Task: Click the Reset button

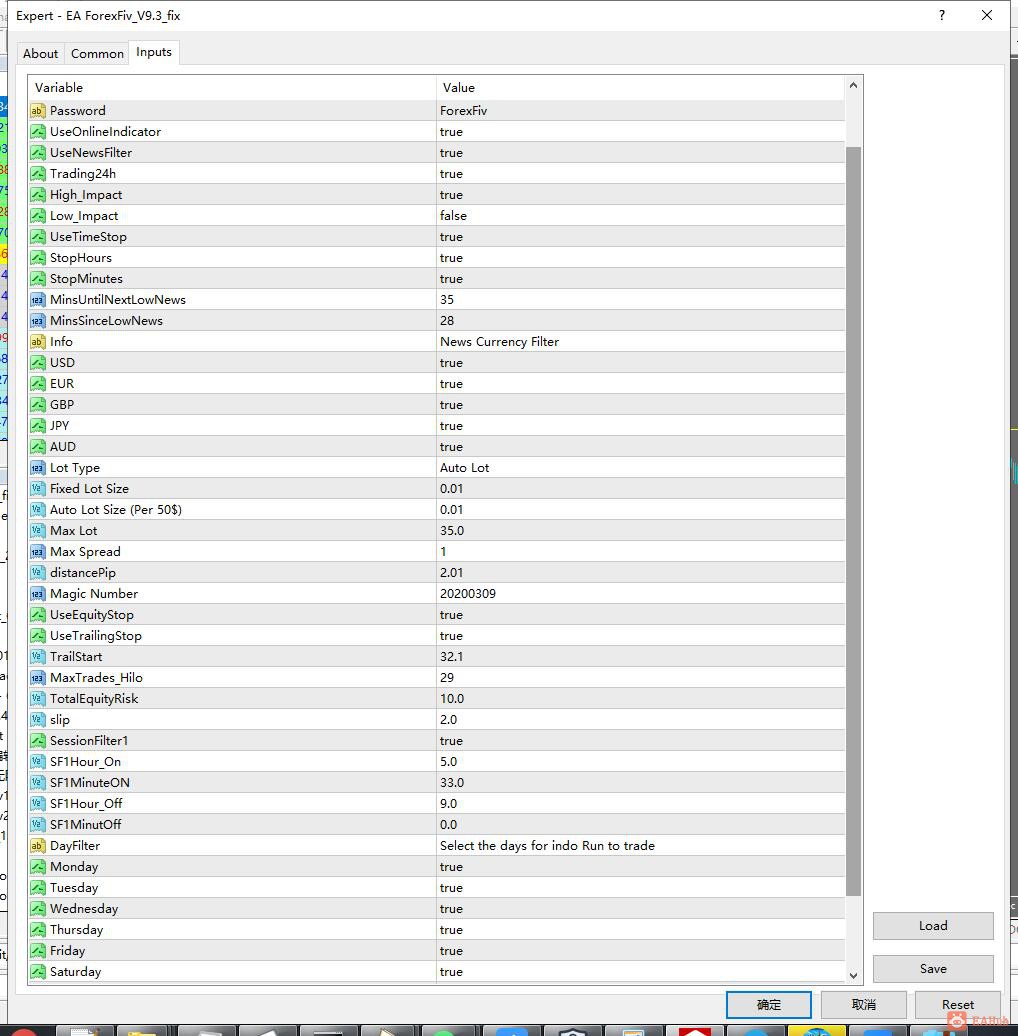Action: (x=958, y=1004)
